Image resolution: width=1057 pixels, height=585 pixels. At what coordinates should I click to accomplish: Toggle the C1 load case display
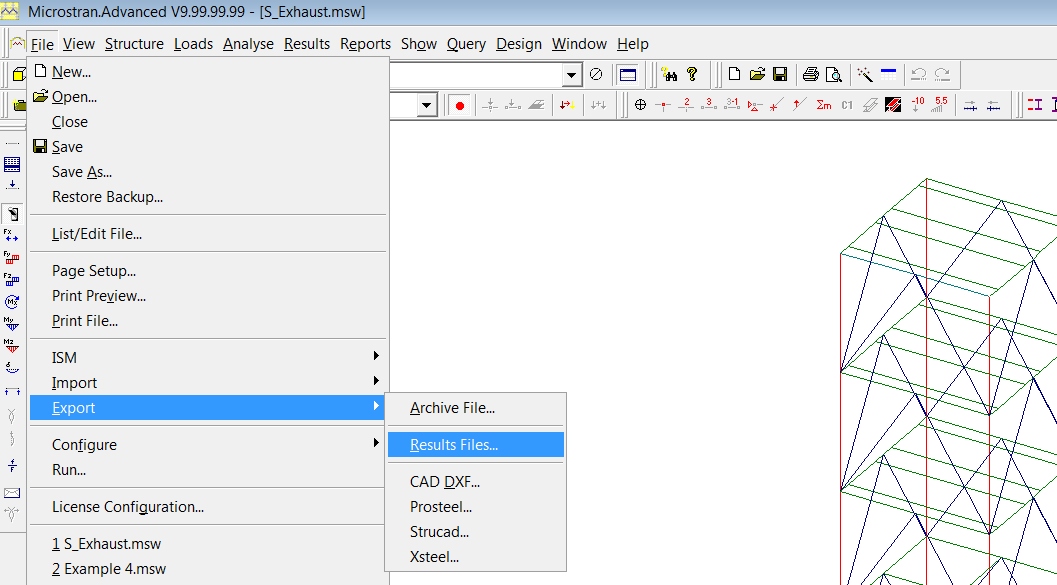click(847, 105)
